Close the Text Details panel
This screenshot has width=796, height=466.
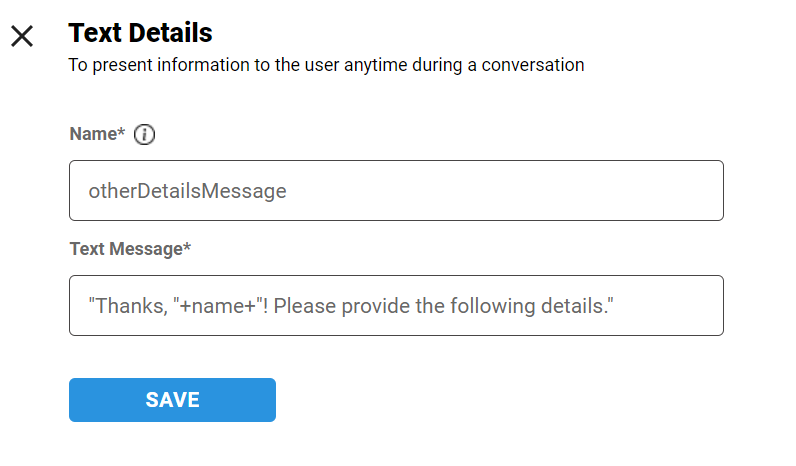[x=22, y=36]
